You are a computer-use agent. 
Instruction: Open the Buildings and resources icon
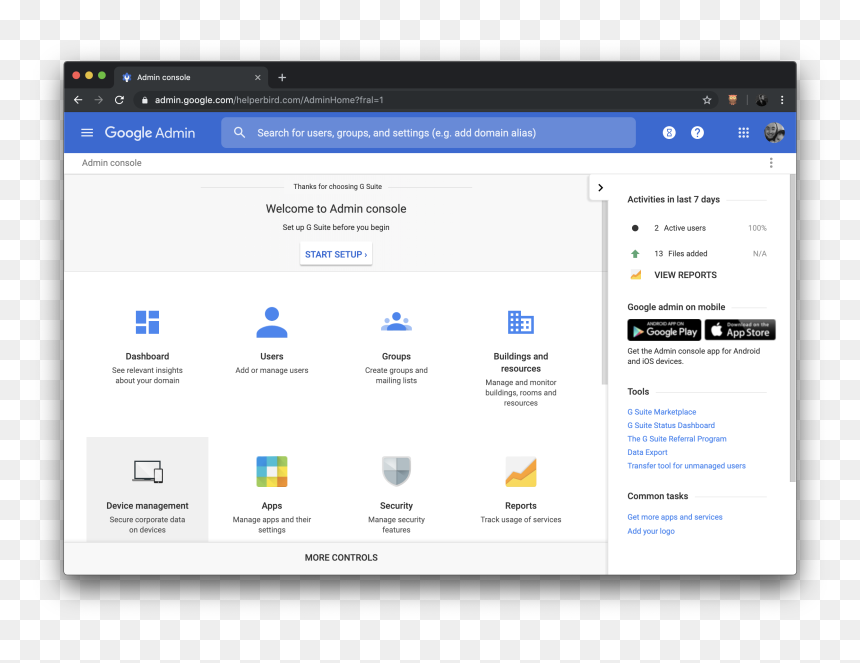tap(520, 322)
